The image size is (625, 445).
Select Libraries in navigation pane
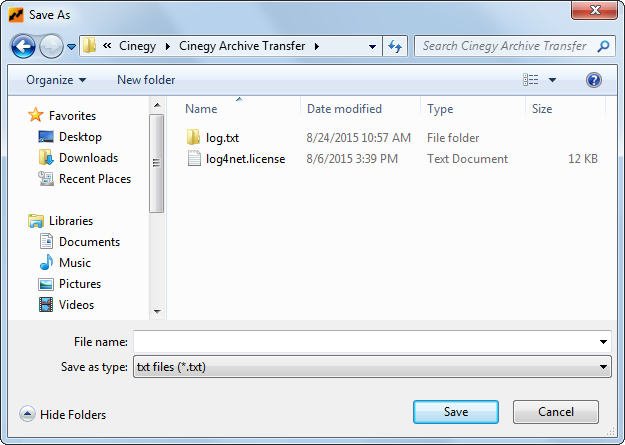pos(71,221)
